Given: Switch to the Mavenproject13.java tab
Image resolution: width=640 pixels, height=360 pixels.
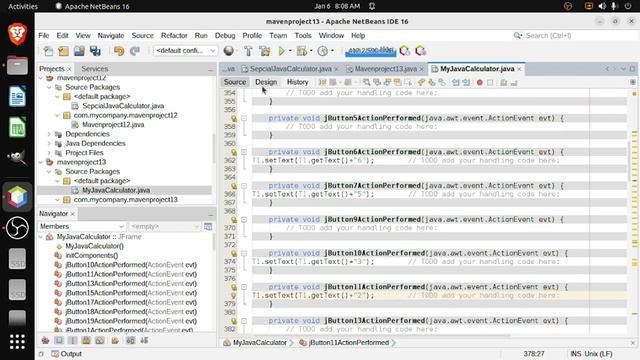Looking at the screenshot, I should 386,69.
